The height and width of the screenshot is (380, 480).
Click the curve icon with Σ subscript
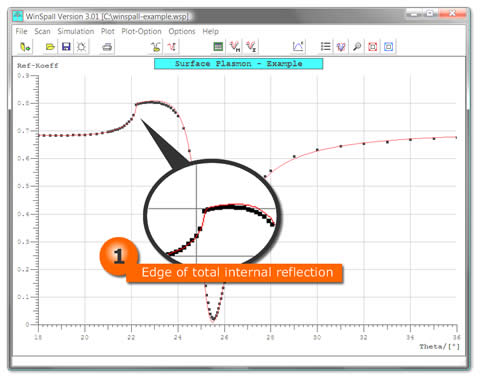(x=251, y=47)
